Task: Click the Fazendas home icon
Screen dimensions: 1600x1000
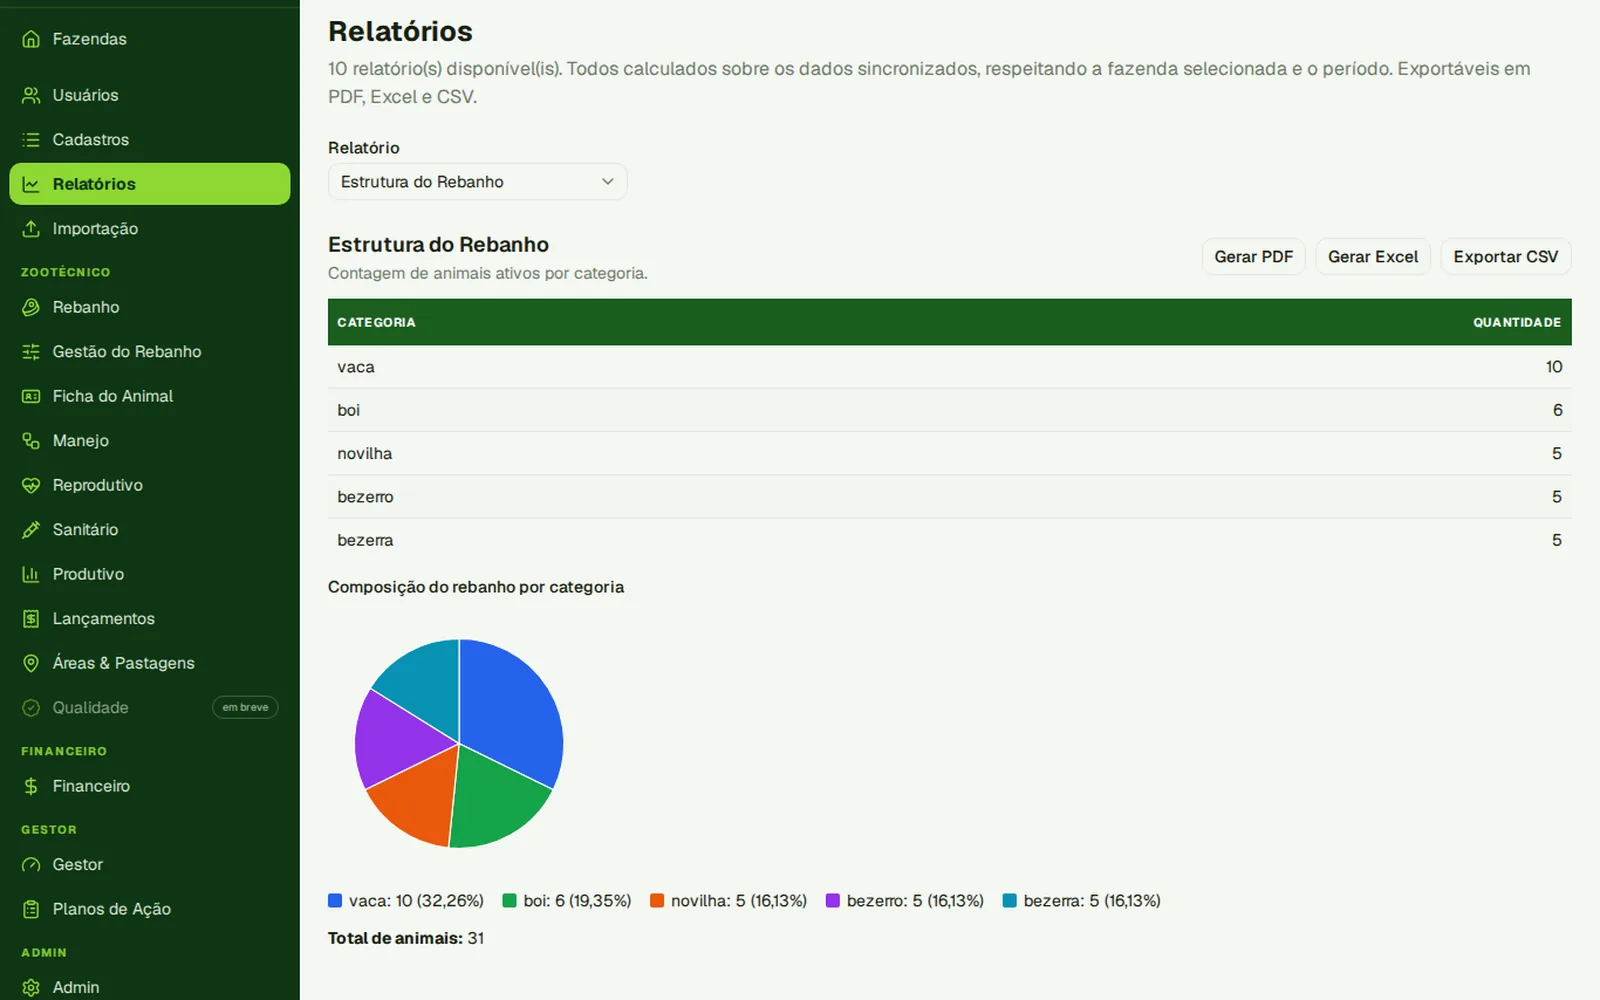Action: [x=31, y=39]
